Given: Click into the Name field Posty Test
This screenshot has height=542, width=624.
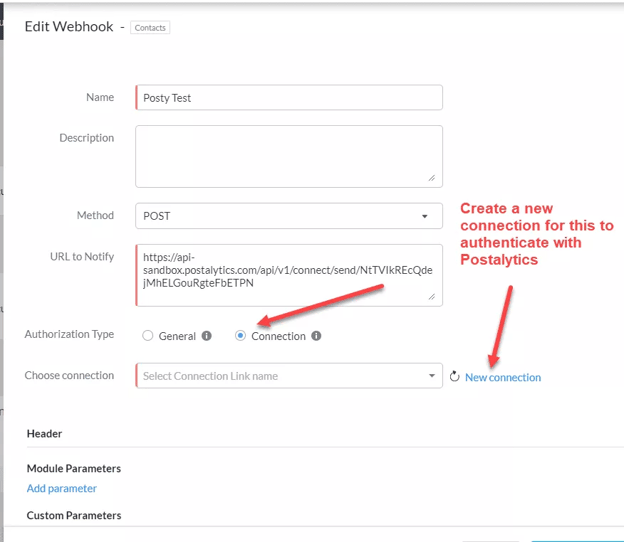Looking at the screenshot, I should point(289,97).
